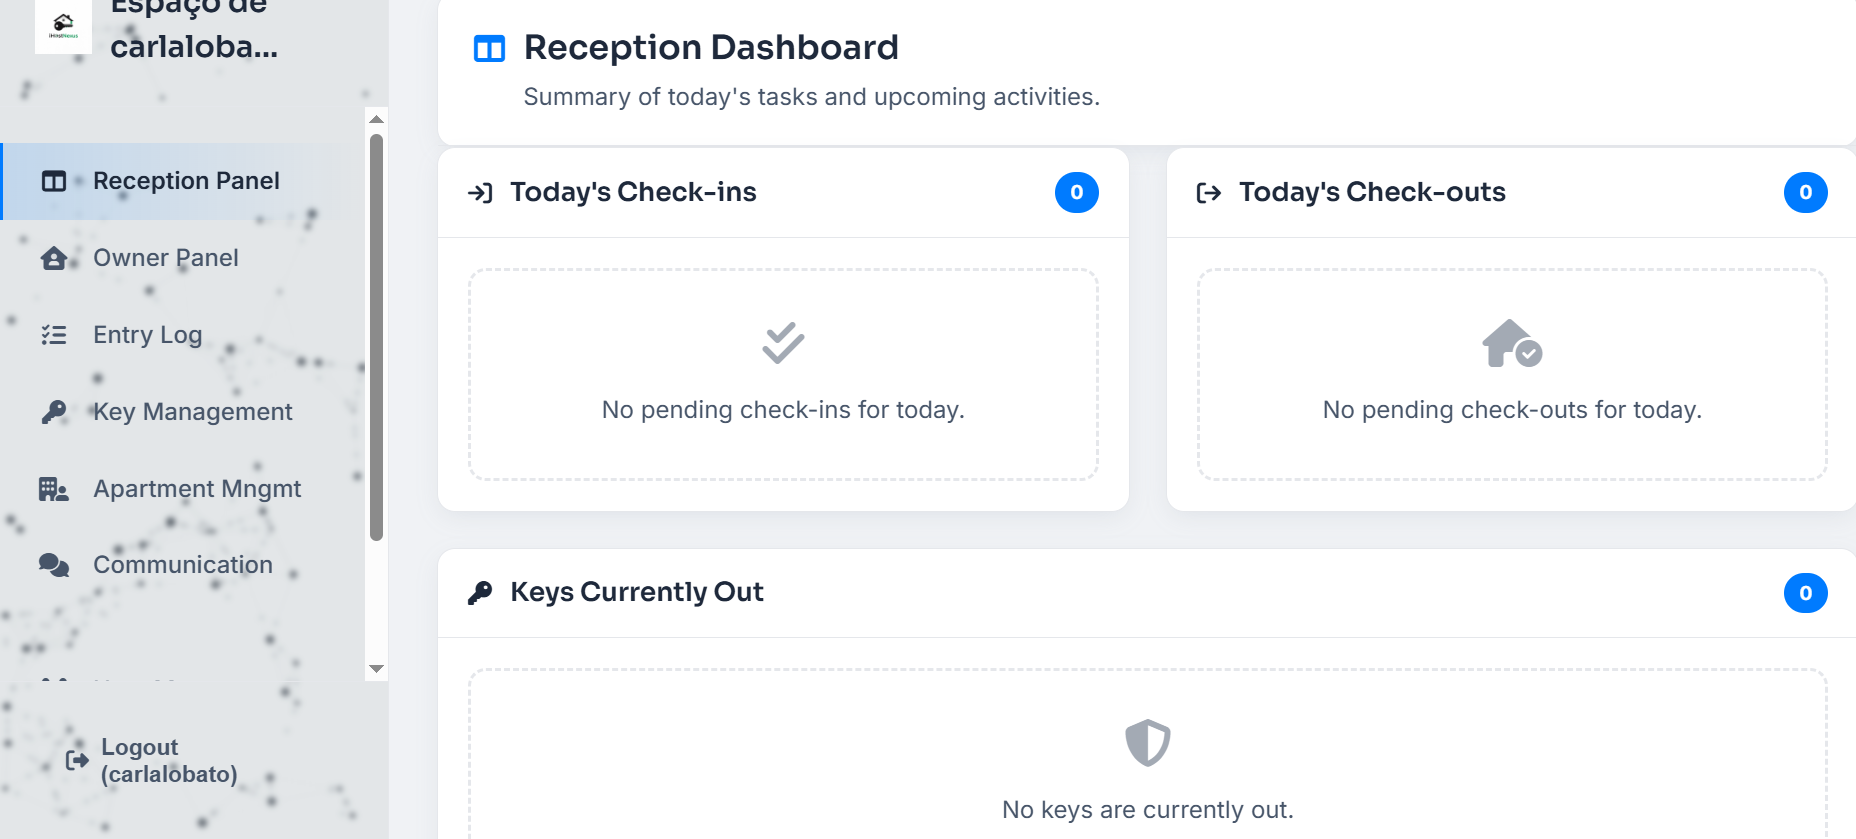Screen dimensions: 1856x839
Task: Click the Today's Check-outs arrow icon
Action: (1209, 193)
